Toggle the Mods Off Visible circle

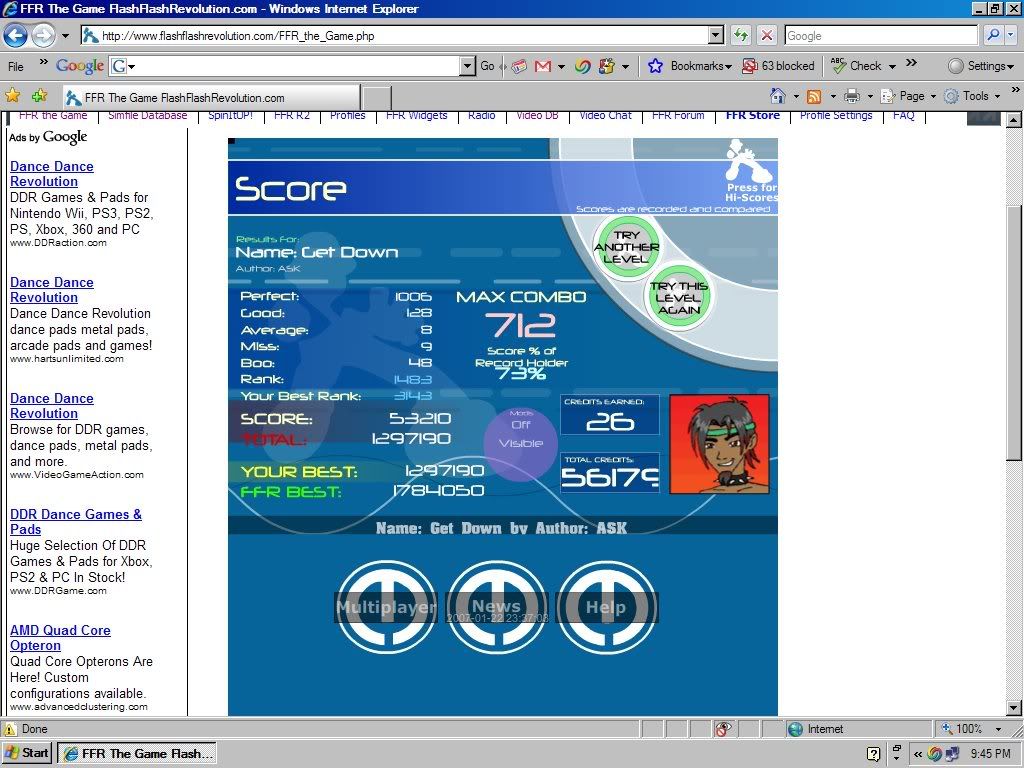(x=520, y=436)
